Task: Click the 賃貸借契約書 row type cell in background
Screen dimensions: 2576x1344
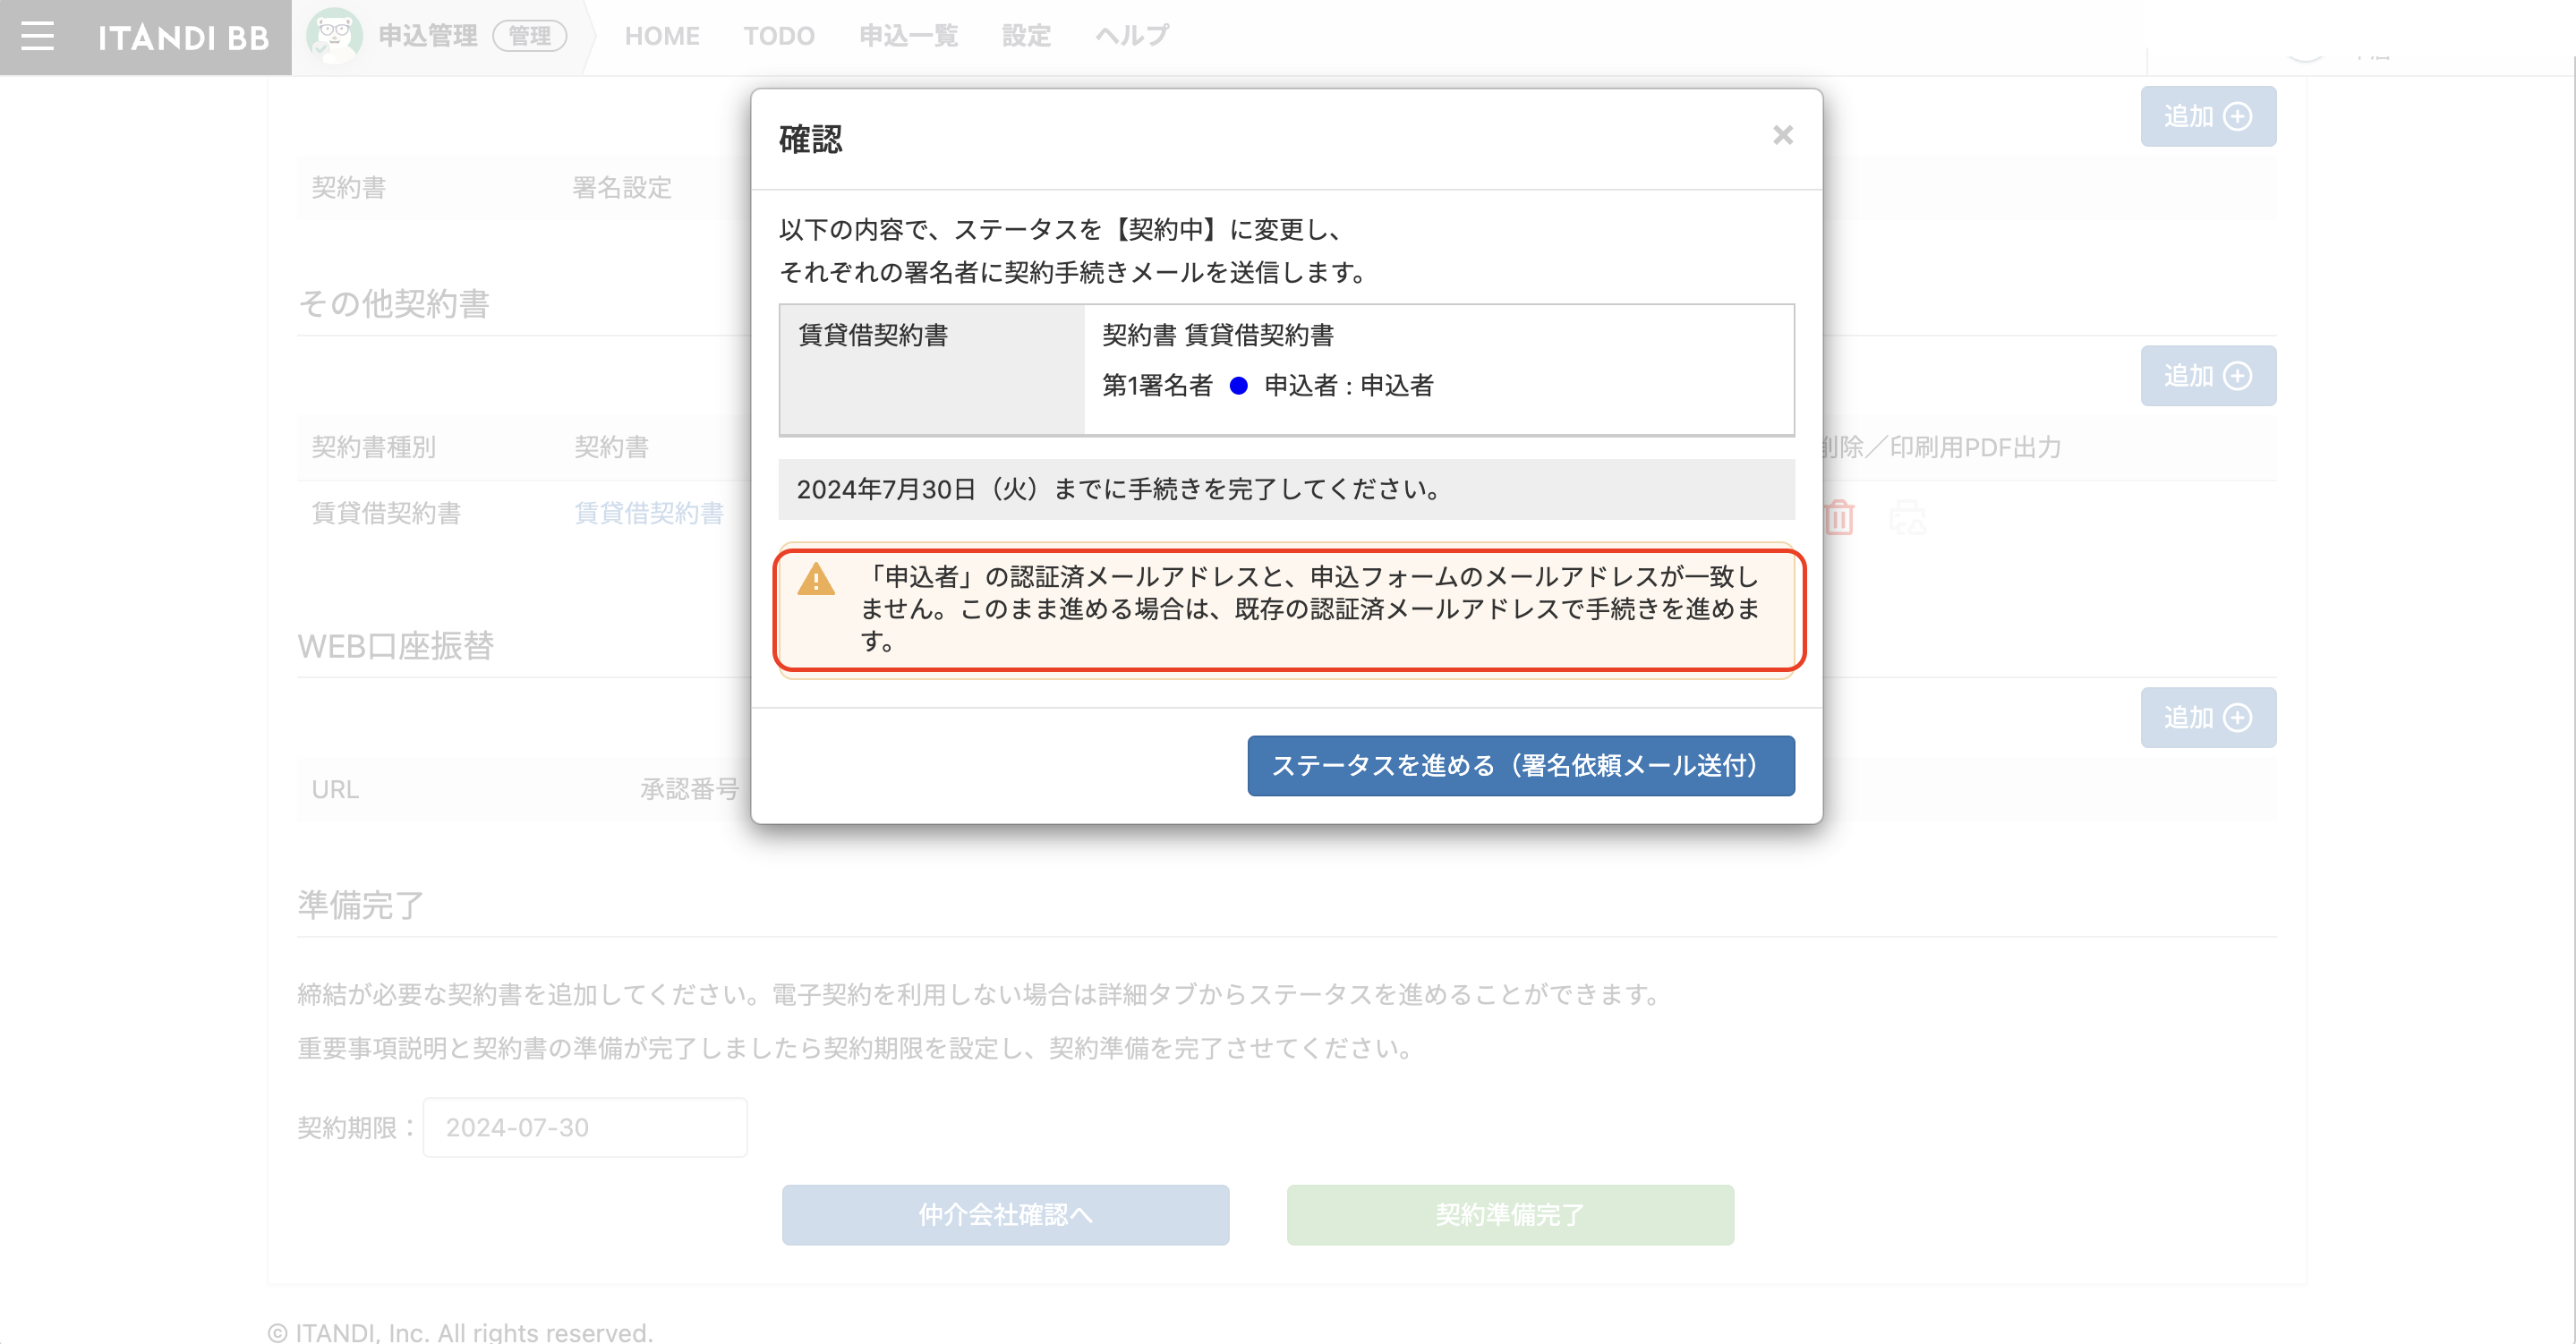Action: [x=386, y=513]
